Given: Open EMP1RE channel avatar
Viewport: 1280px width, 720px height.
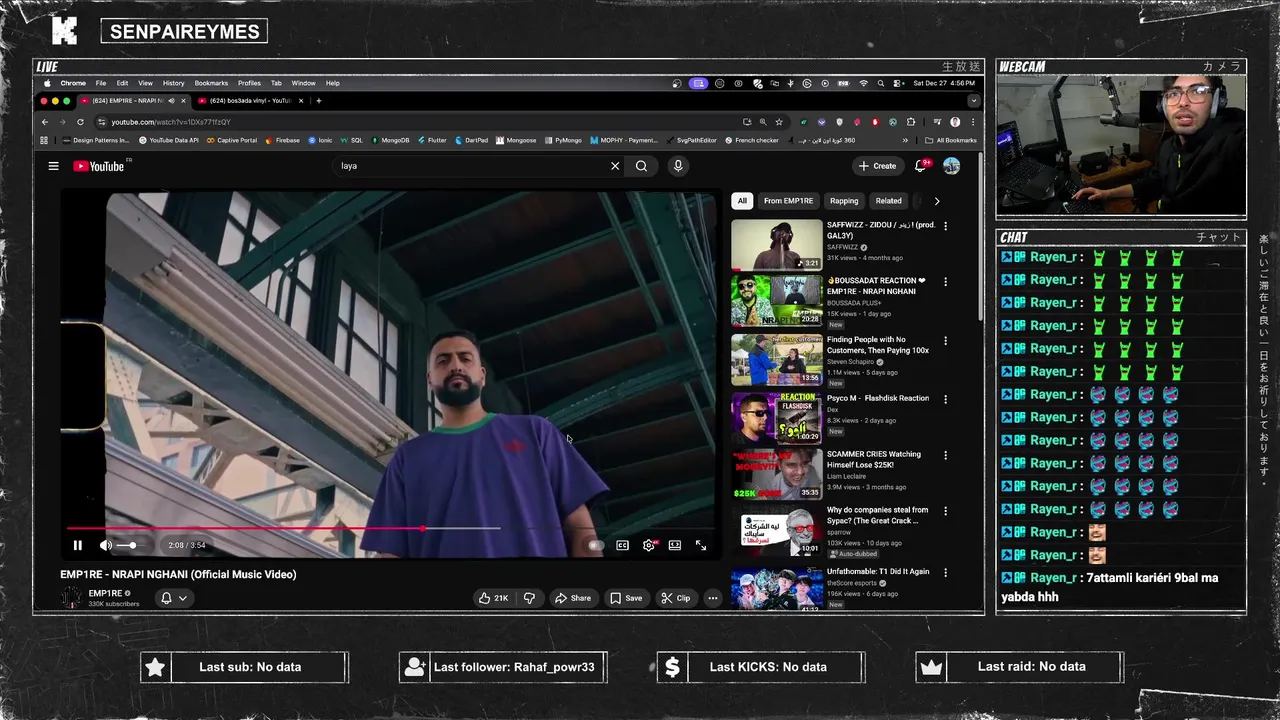Looking at the screenshot, I should click(x=71, y=598).
